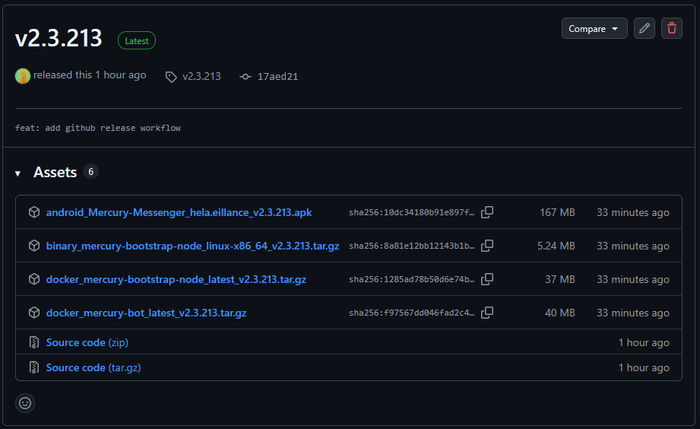Click the Assets count badge 6
The height and width of the screenshot is (429, 700).
(x=91, y=171)
